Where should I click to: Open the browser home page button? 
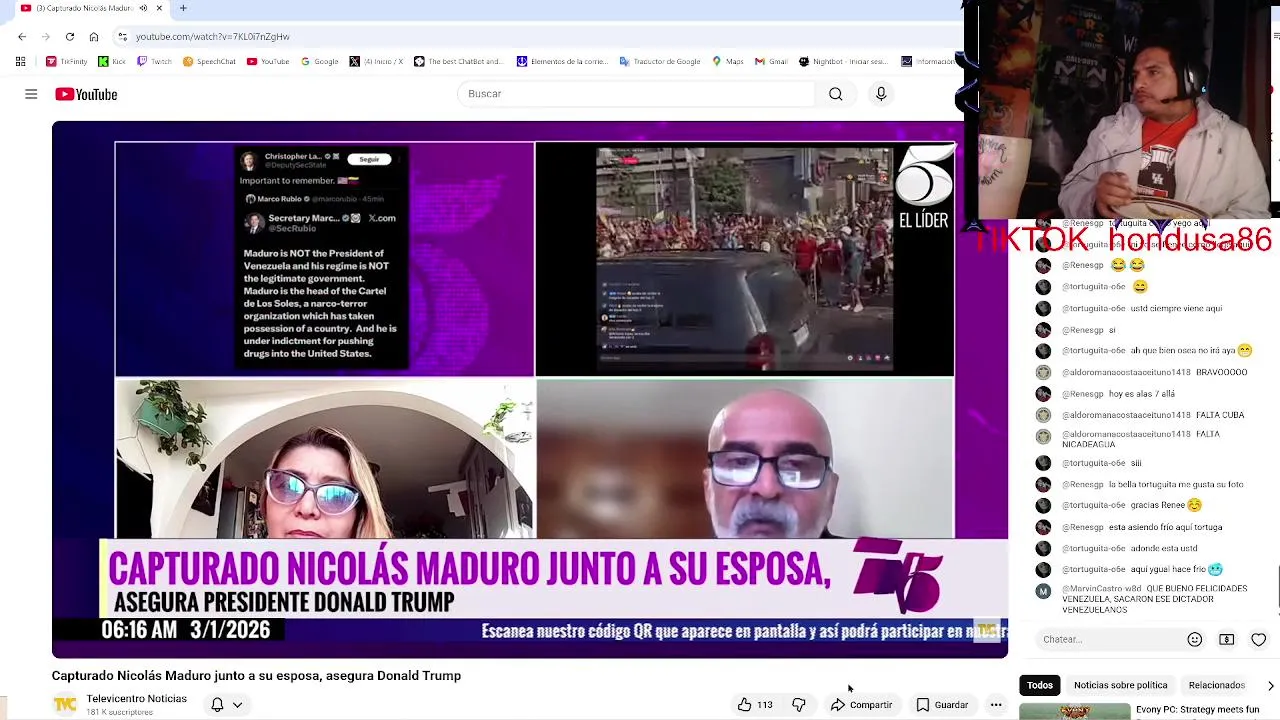[94, 37]
